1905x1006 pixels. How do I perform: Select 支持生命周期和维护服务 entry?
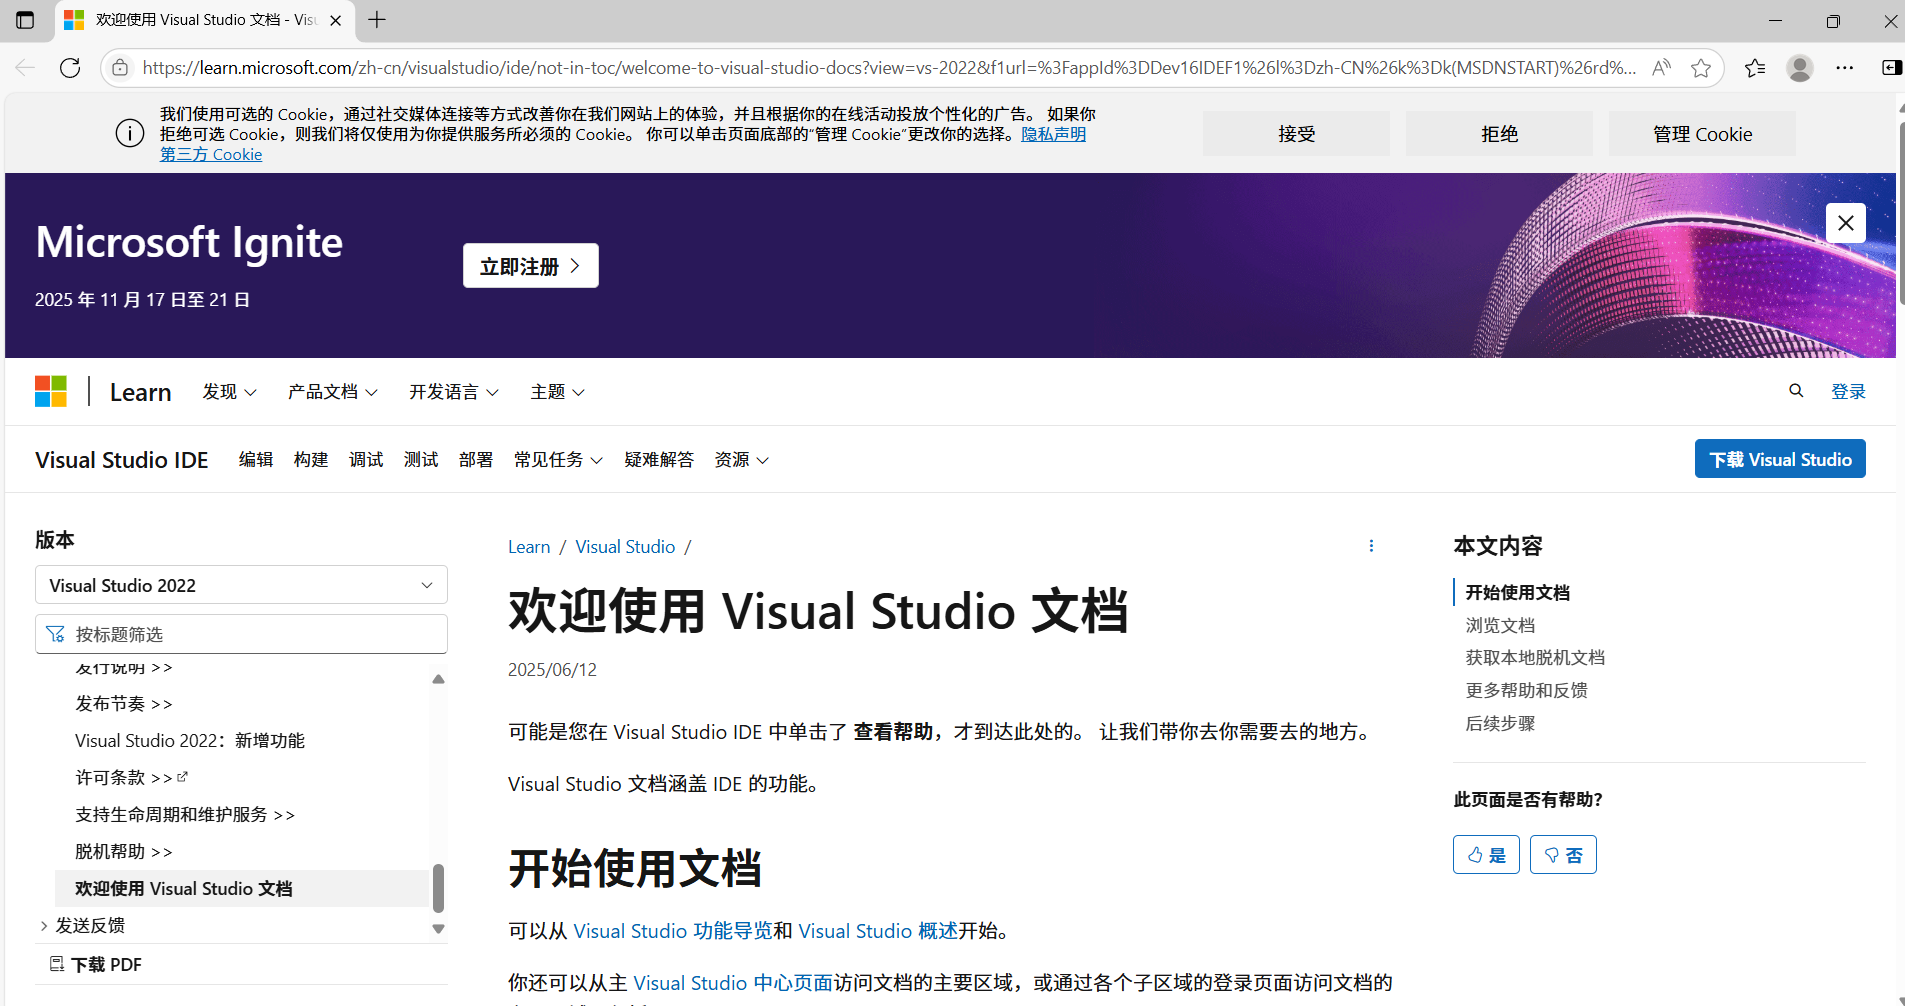(x=185, y=815)
